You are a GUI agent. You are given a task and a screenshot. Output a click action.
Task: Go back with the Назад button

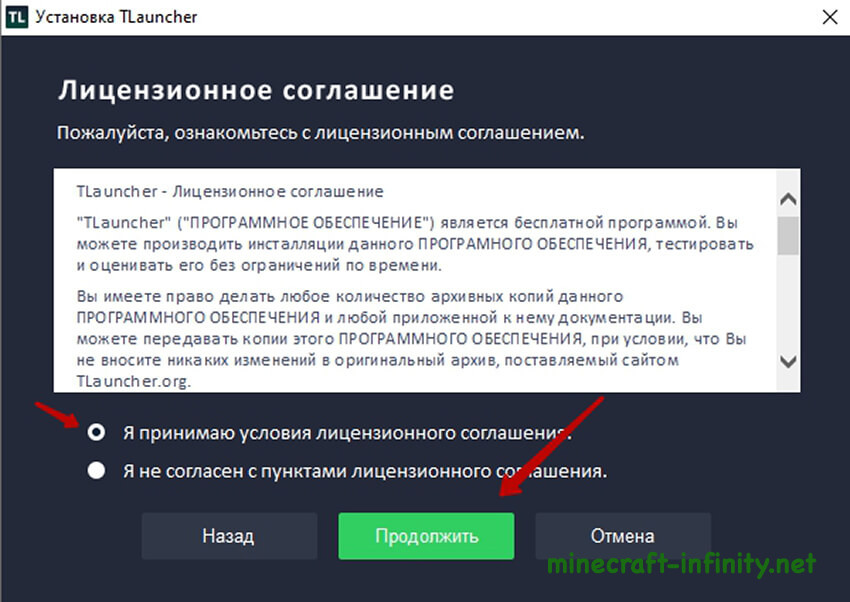click(229, 536)
